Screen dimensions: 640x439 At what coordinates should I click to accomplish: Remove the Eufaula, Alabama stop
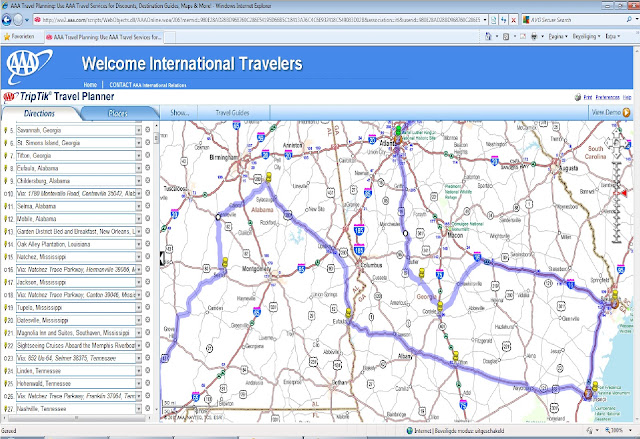(148, 168)
